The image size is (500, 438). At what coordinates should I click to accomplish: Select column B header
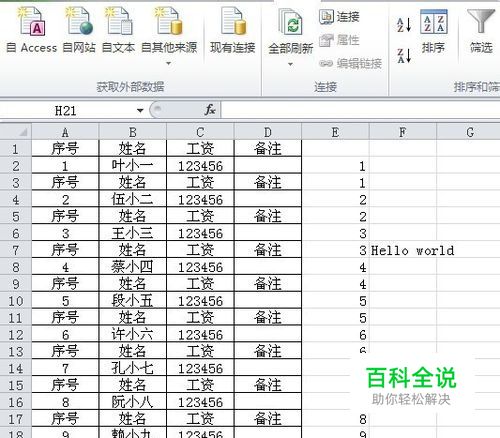point(133,132)
